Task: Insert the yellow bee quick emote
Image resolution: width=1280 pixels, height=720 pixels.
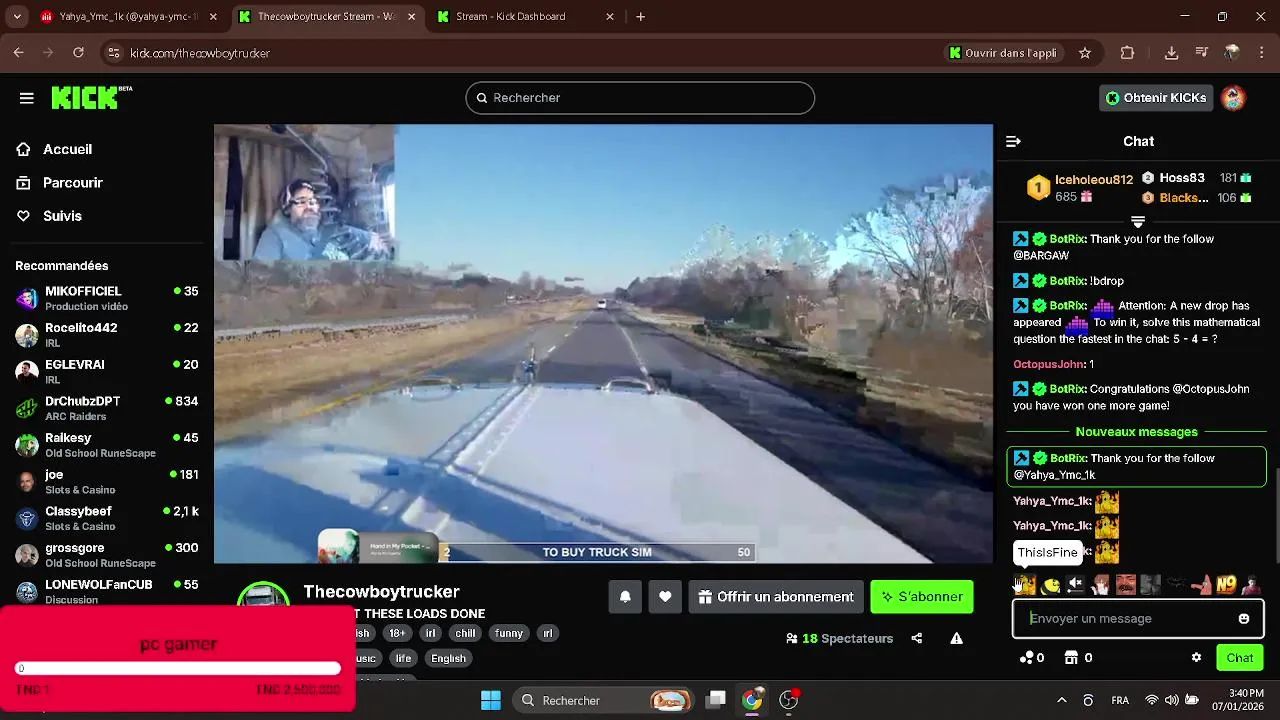Action: (1051, 585)
